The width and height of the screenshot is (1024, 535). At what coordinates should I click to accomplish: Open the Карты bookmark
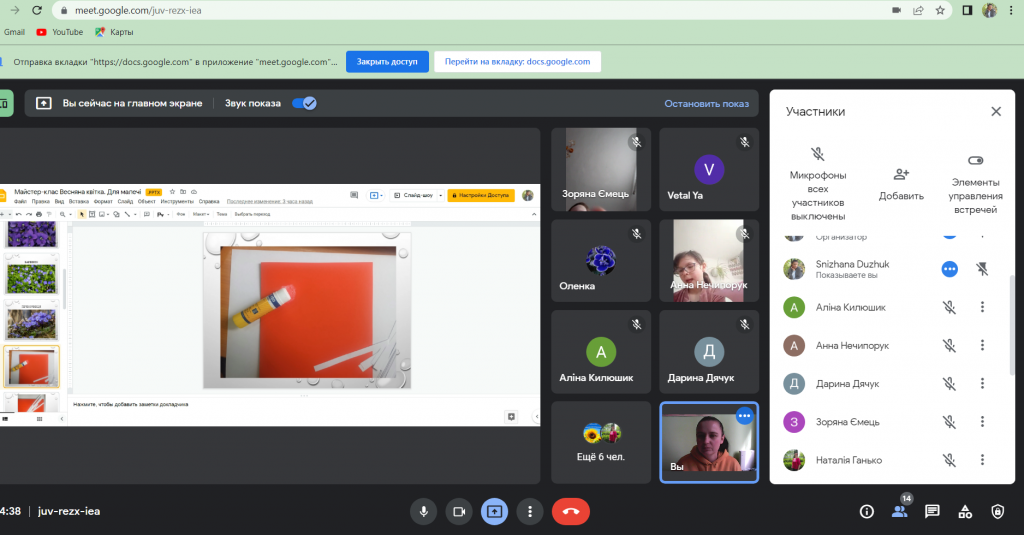(x=114, y=32)
